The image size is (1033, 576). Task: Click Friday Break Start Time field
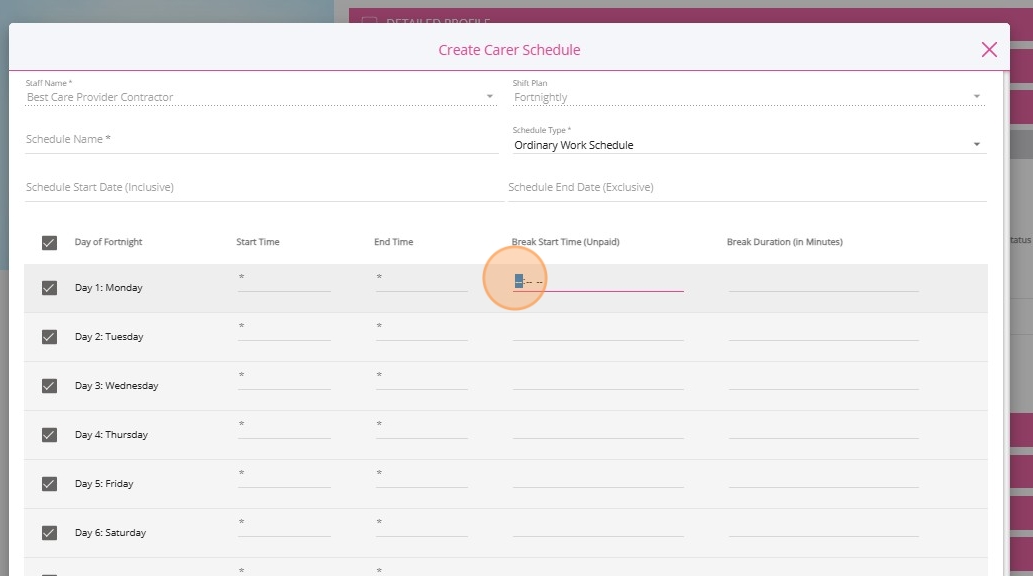tap(598, 478)
